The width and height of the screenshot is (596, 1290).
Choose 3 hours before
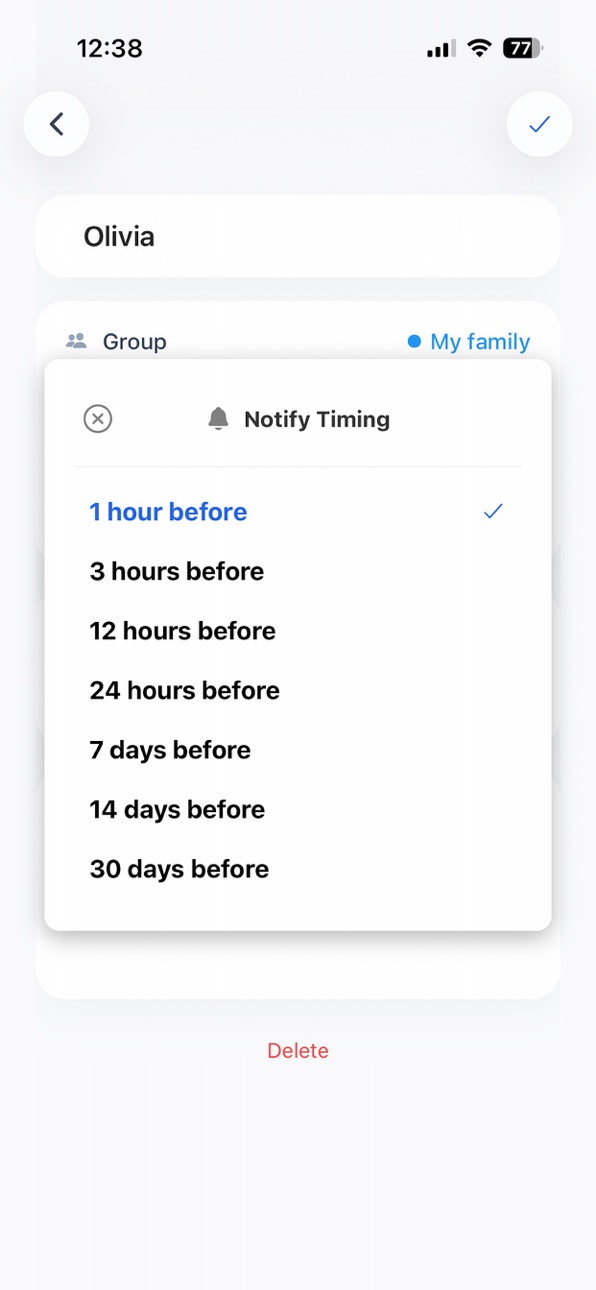coord(298,571)
